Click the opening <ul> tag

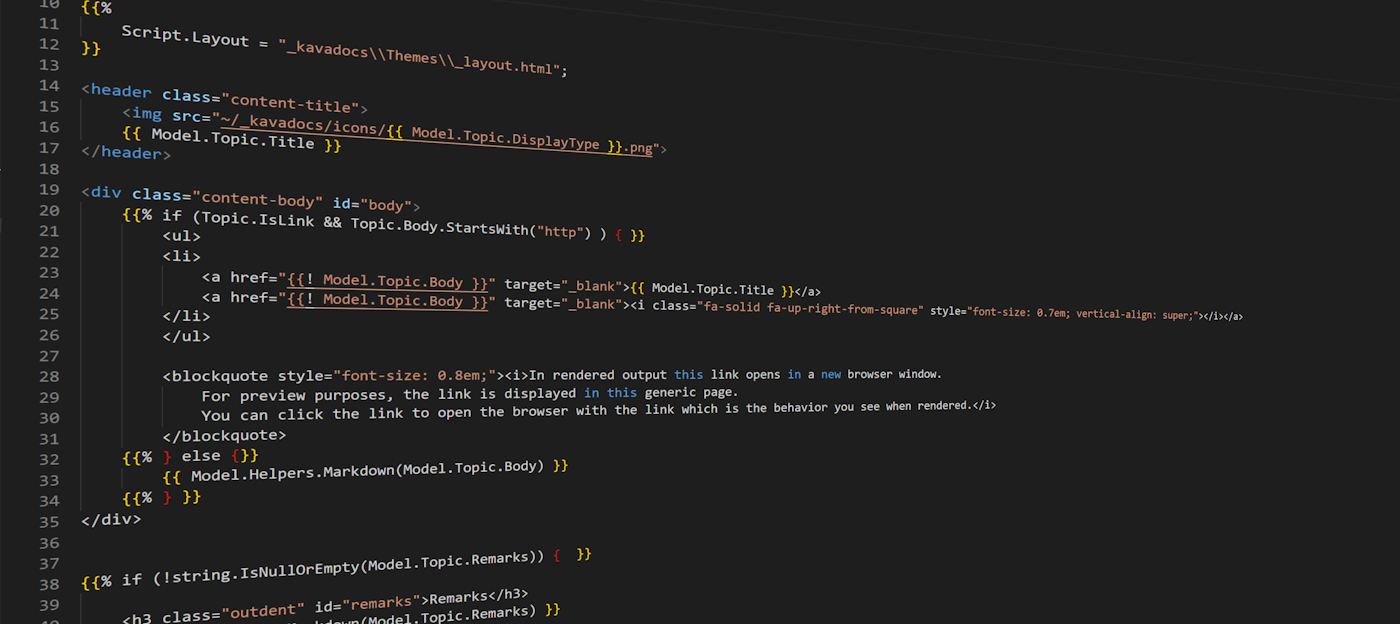pos(181,236)
